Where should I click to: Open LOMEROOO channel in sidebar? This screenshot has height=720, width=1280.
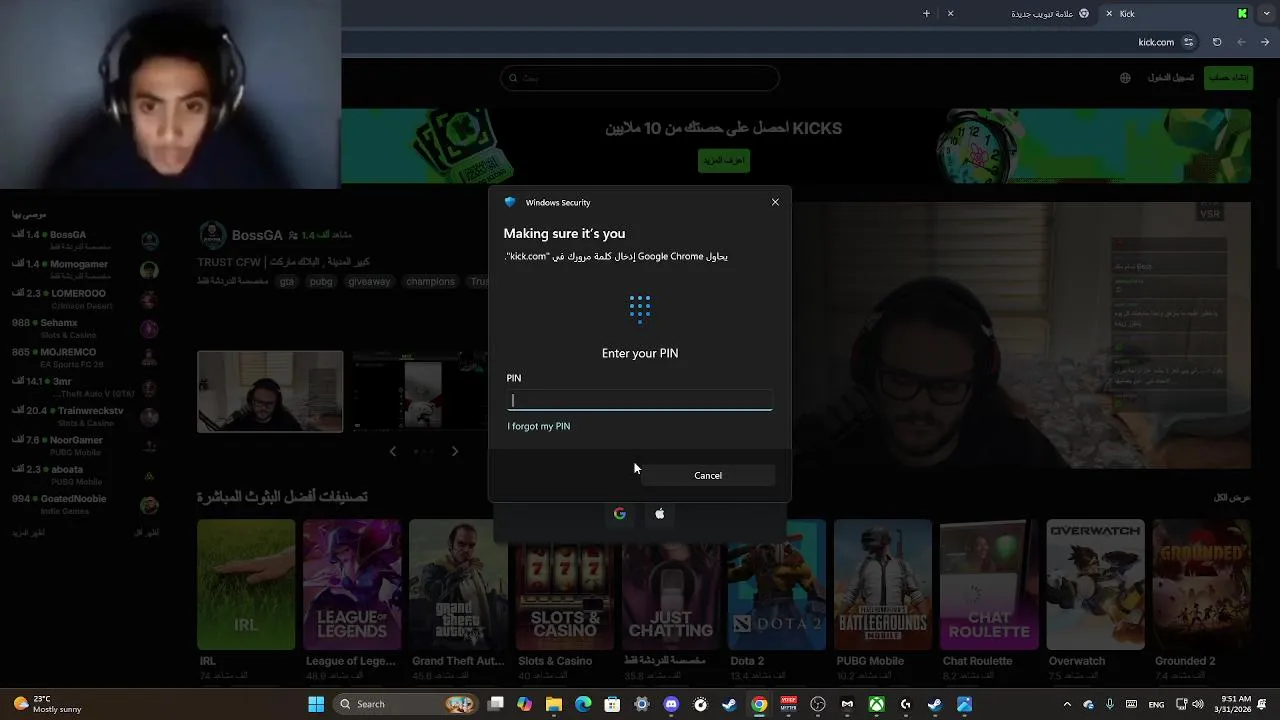click(x=85, y=299)
